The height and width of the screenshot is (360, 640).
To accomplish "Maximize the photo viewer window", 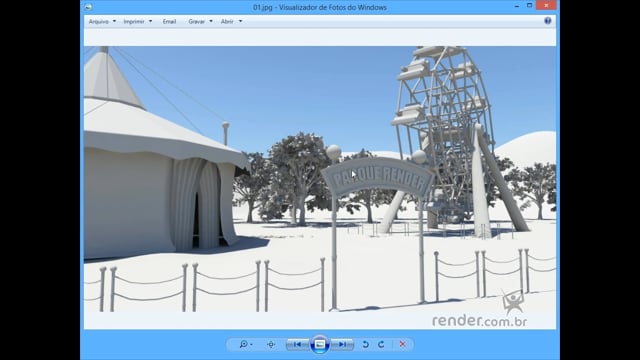I will click(x=529, y=5).
